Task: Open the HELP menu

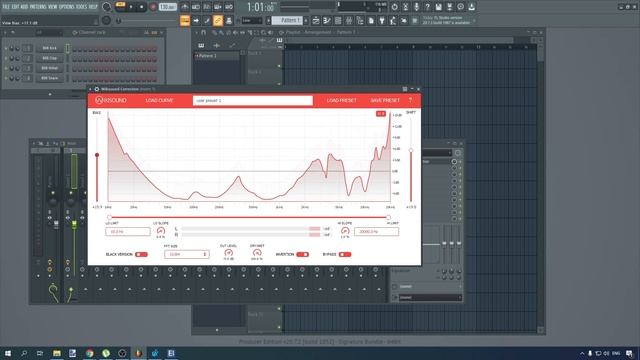Action: pos(93,7)
